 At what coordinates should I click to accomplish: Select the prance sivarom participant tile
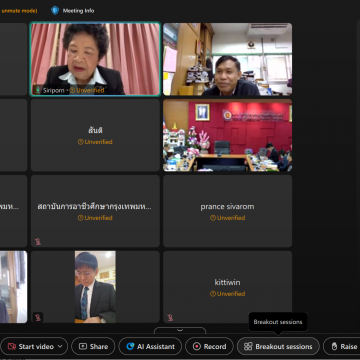pos(227,211)
